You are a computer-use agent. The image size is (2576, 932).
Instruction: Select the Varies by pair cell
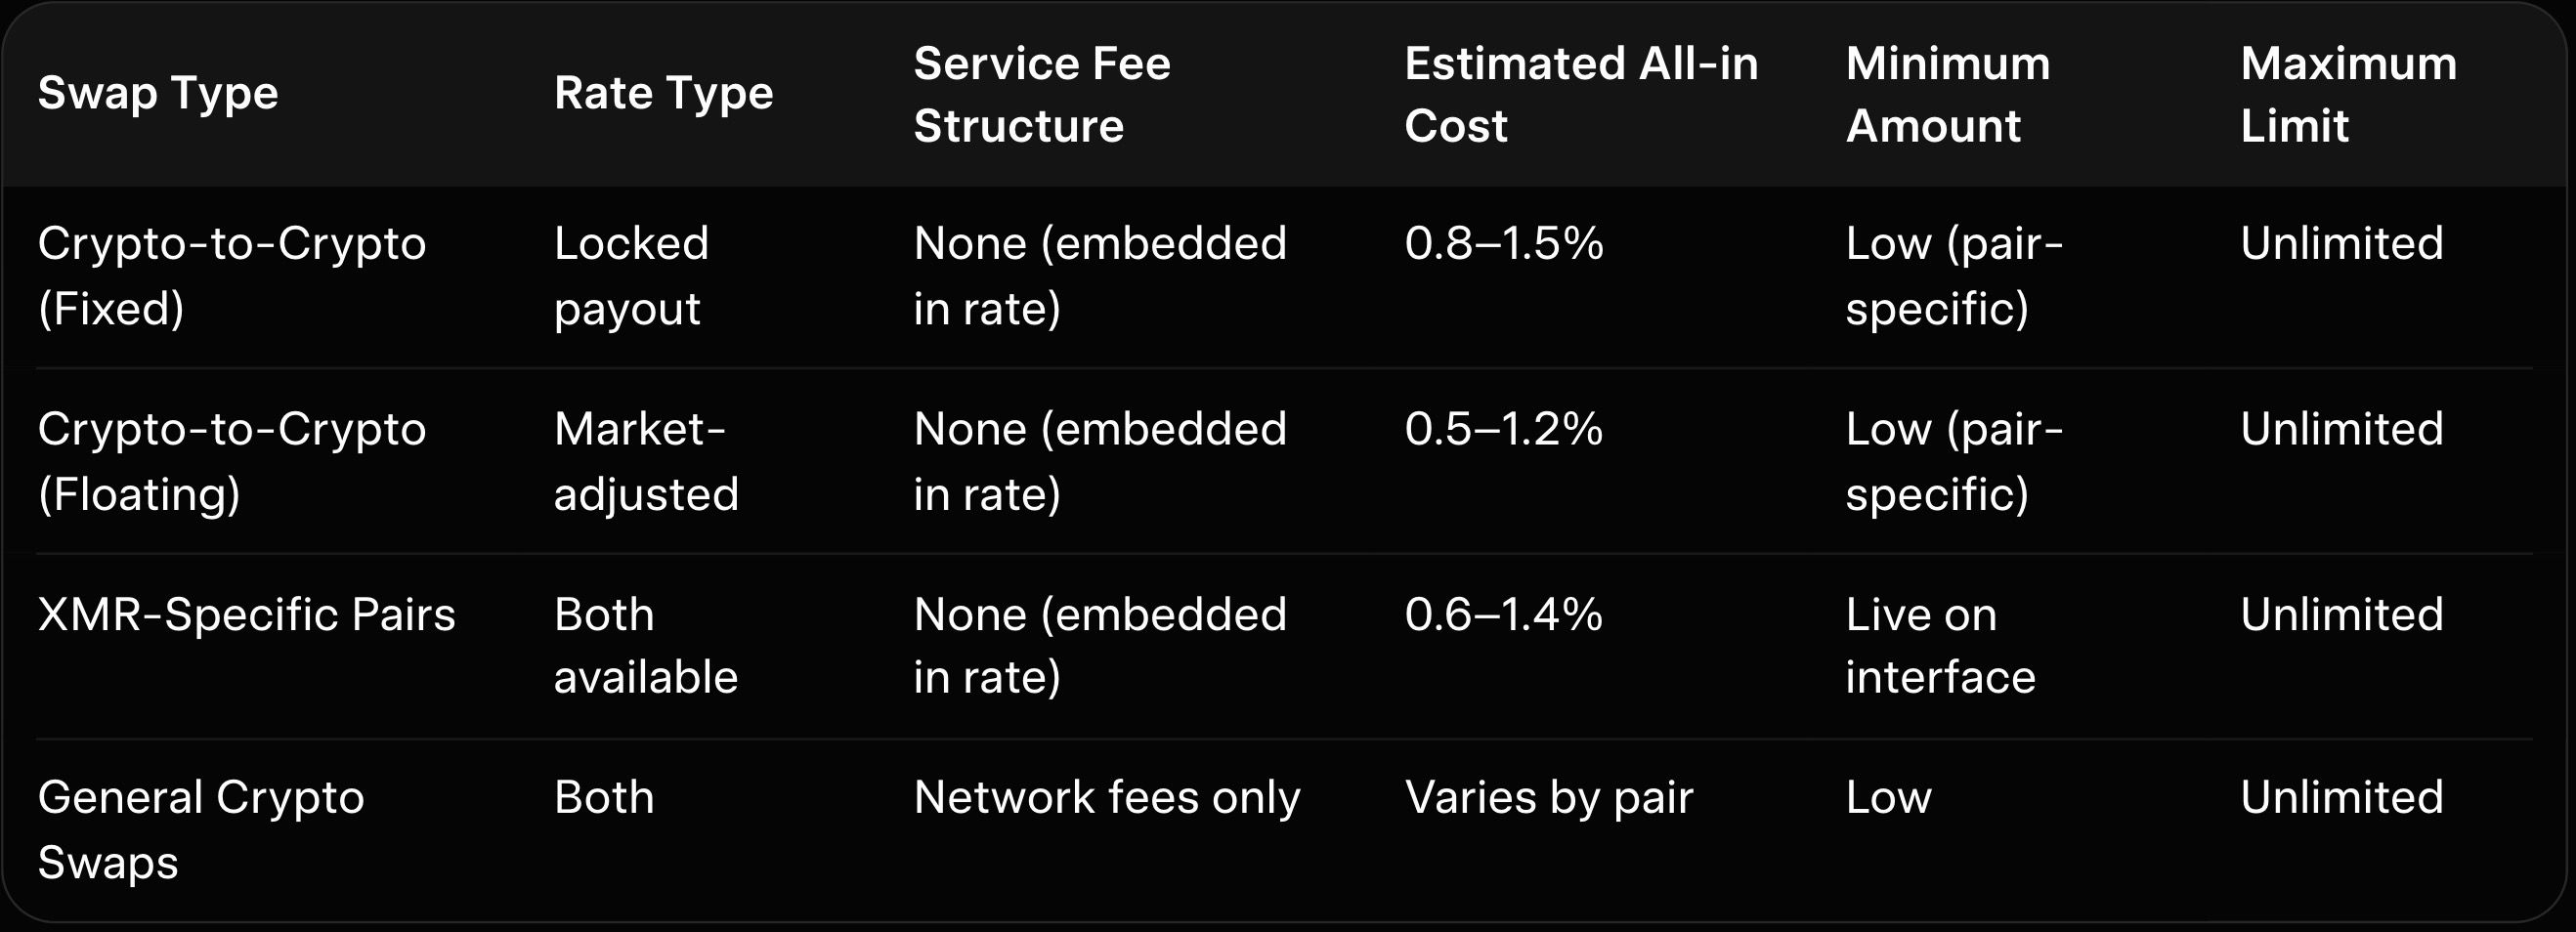pyautogui.click(x=1548, y=798)
